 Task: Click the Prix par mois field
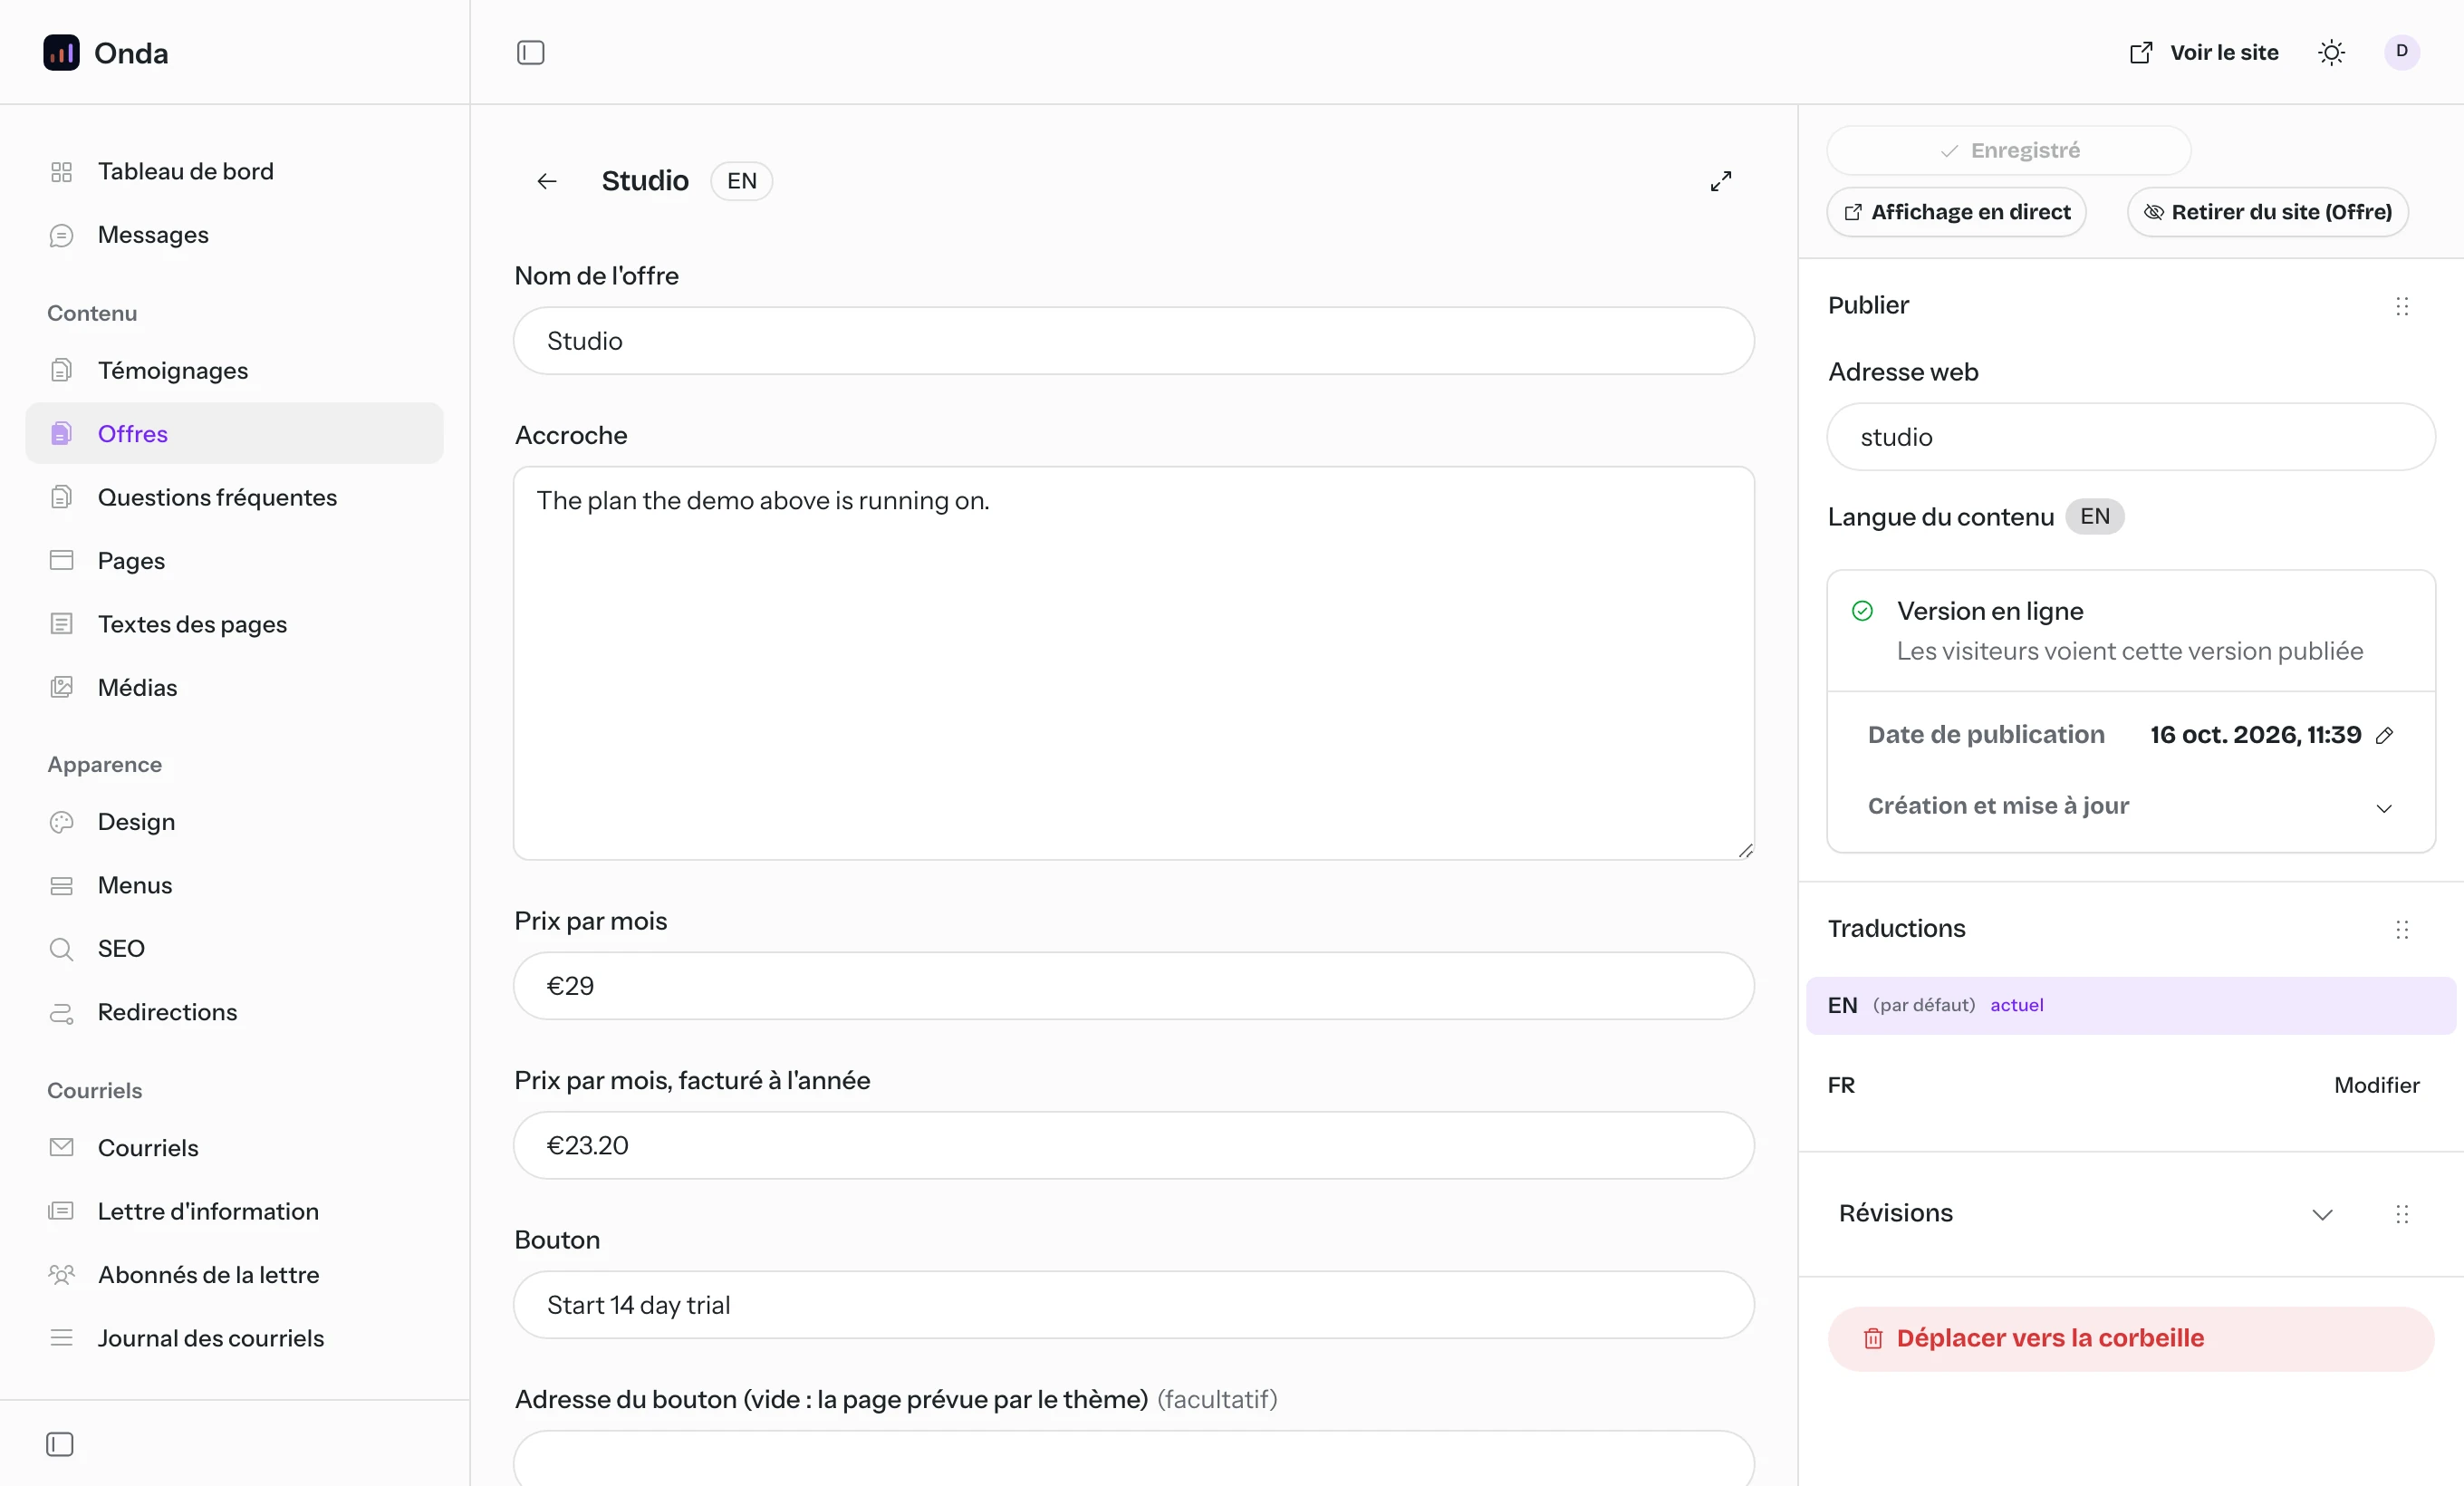point(1133,986)
